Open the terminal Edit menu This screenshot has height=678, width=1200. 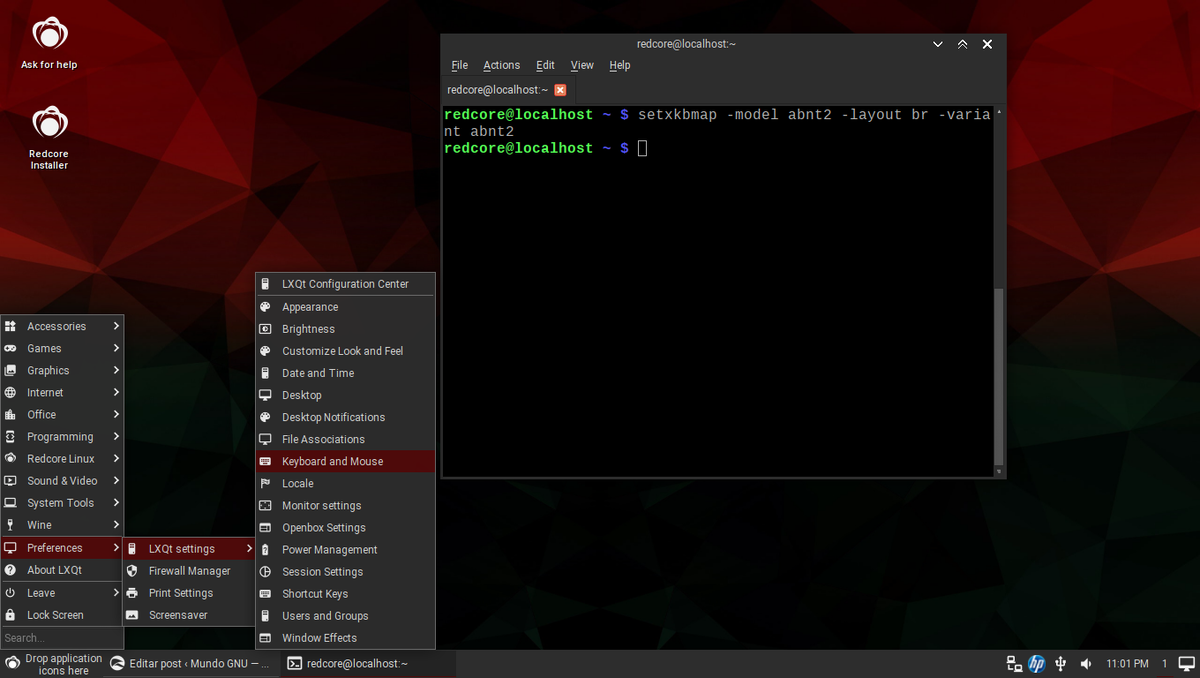(x=545, y=65)
